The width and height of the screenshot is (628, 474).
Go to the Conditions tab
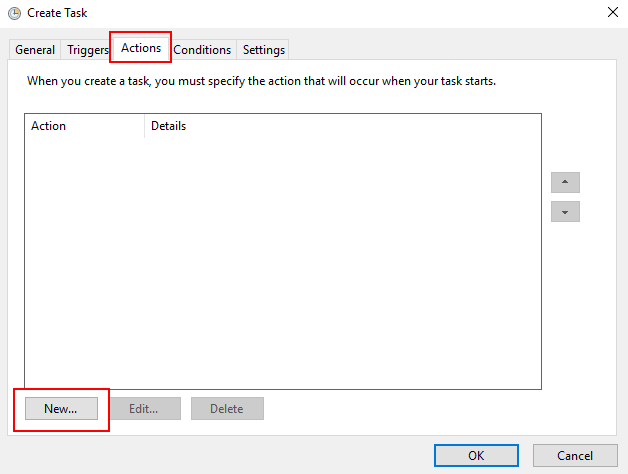(x=202, y=50)
